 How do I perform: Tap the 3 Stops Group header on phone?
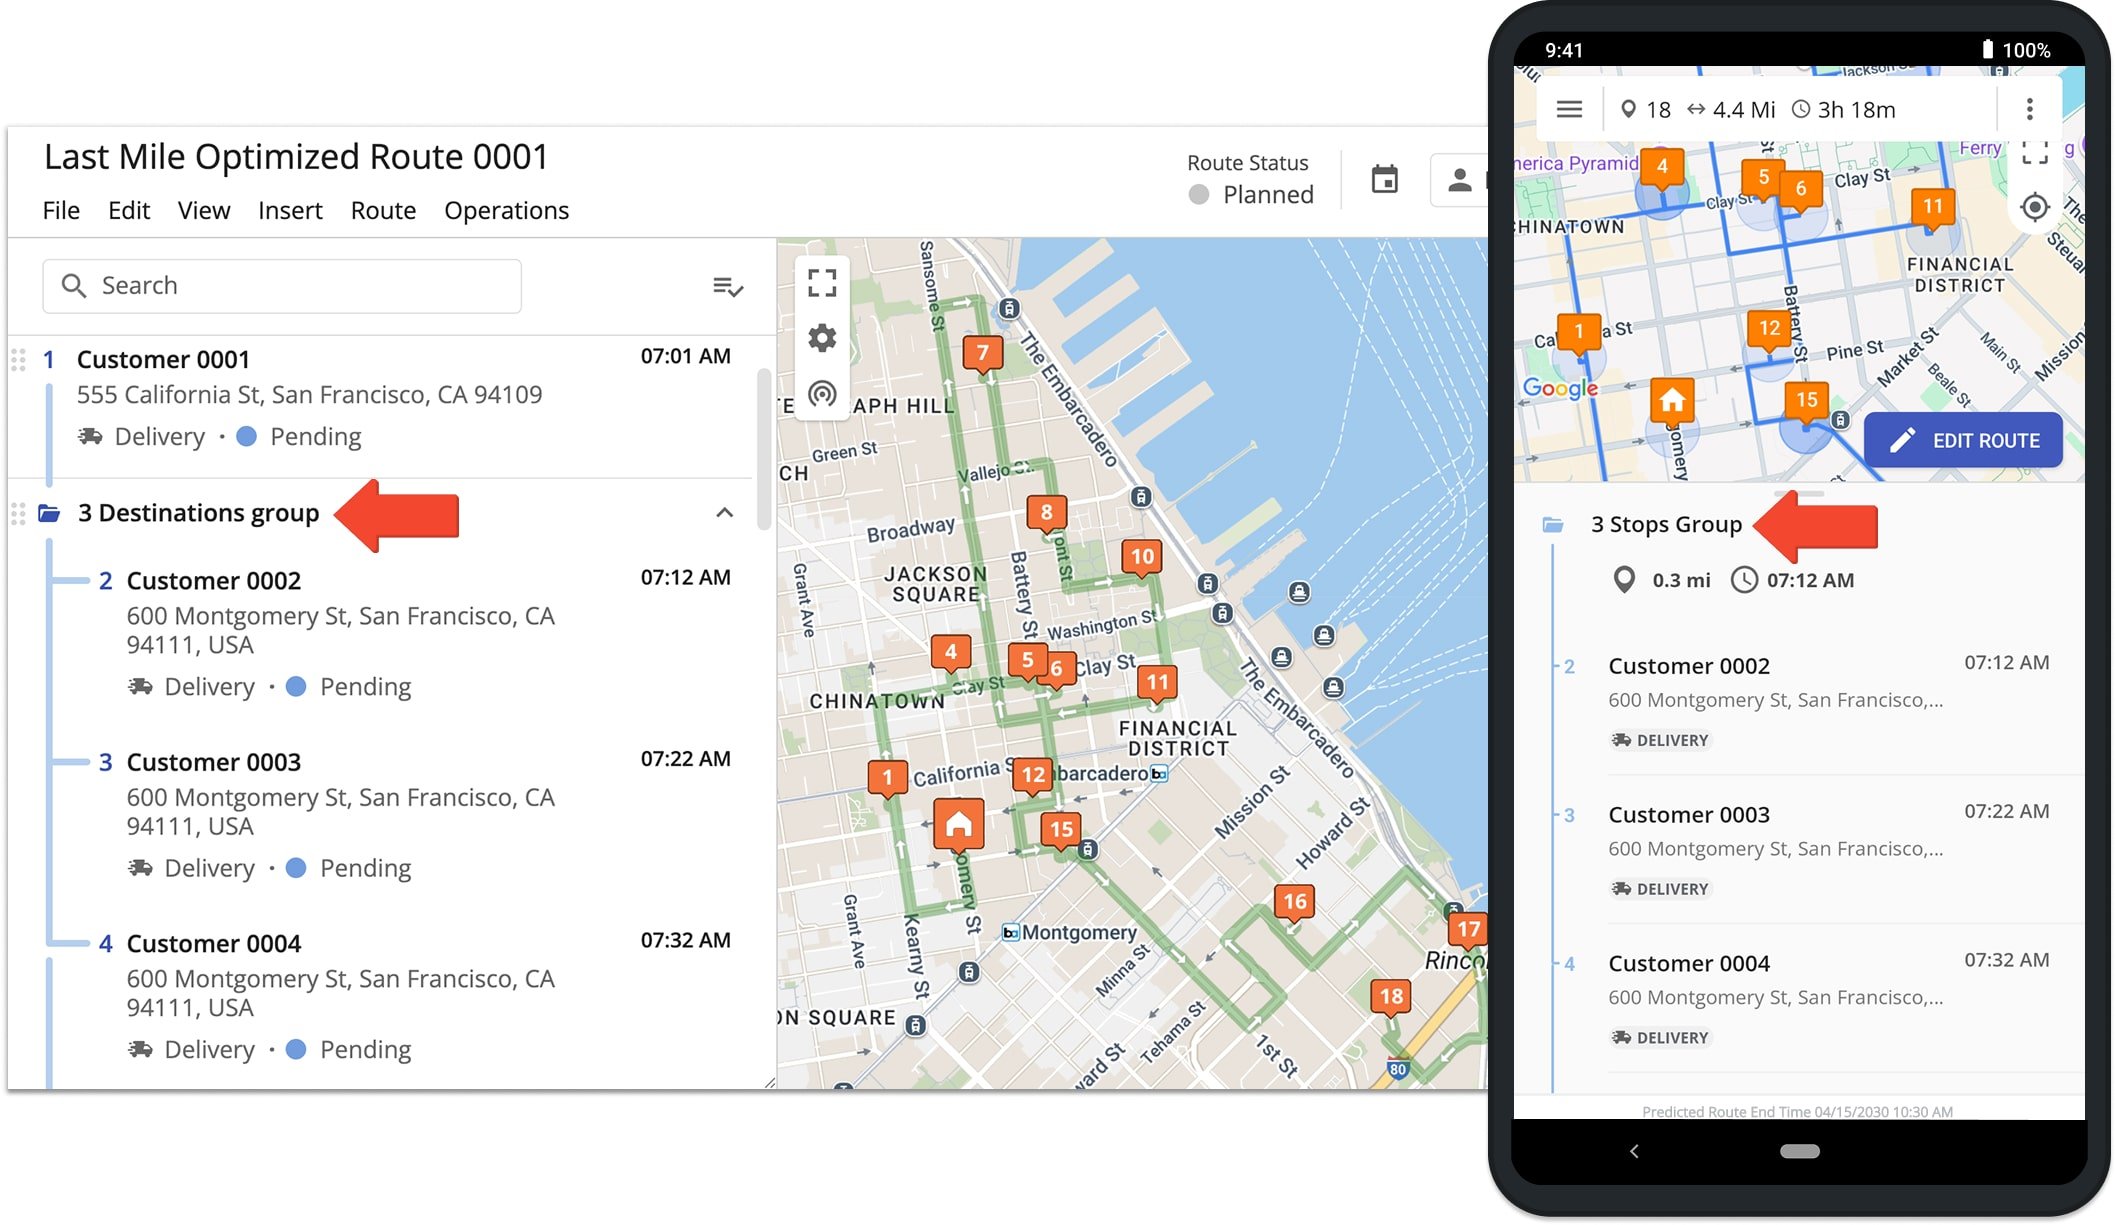click(1666, 524)
